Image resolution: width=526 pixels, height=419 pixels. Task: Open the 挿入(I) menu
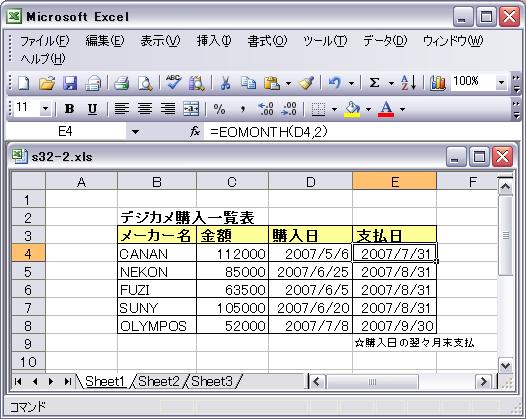(x=214, y=41)
